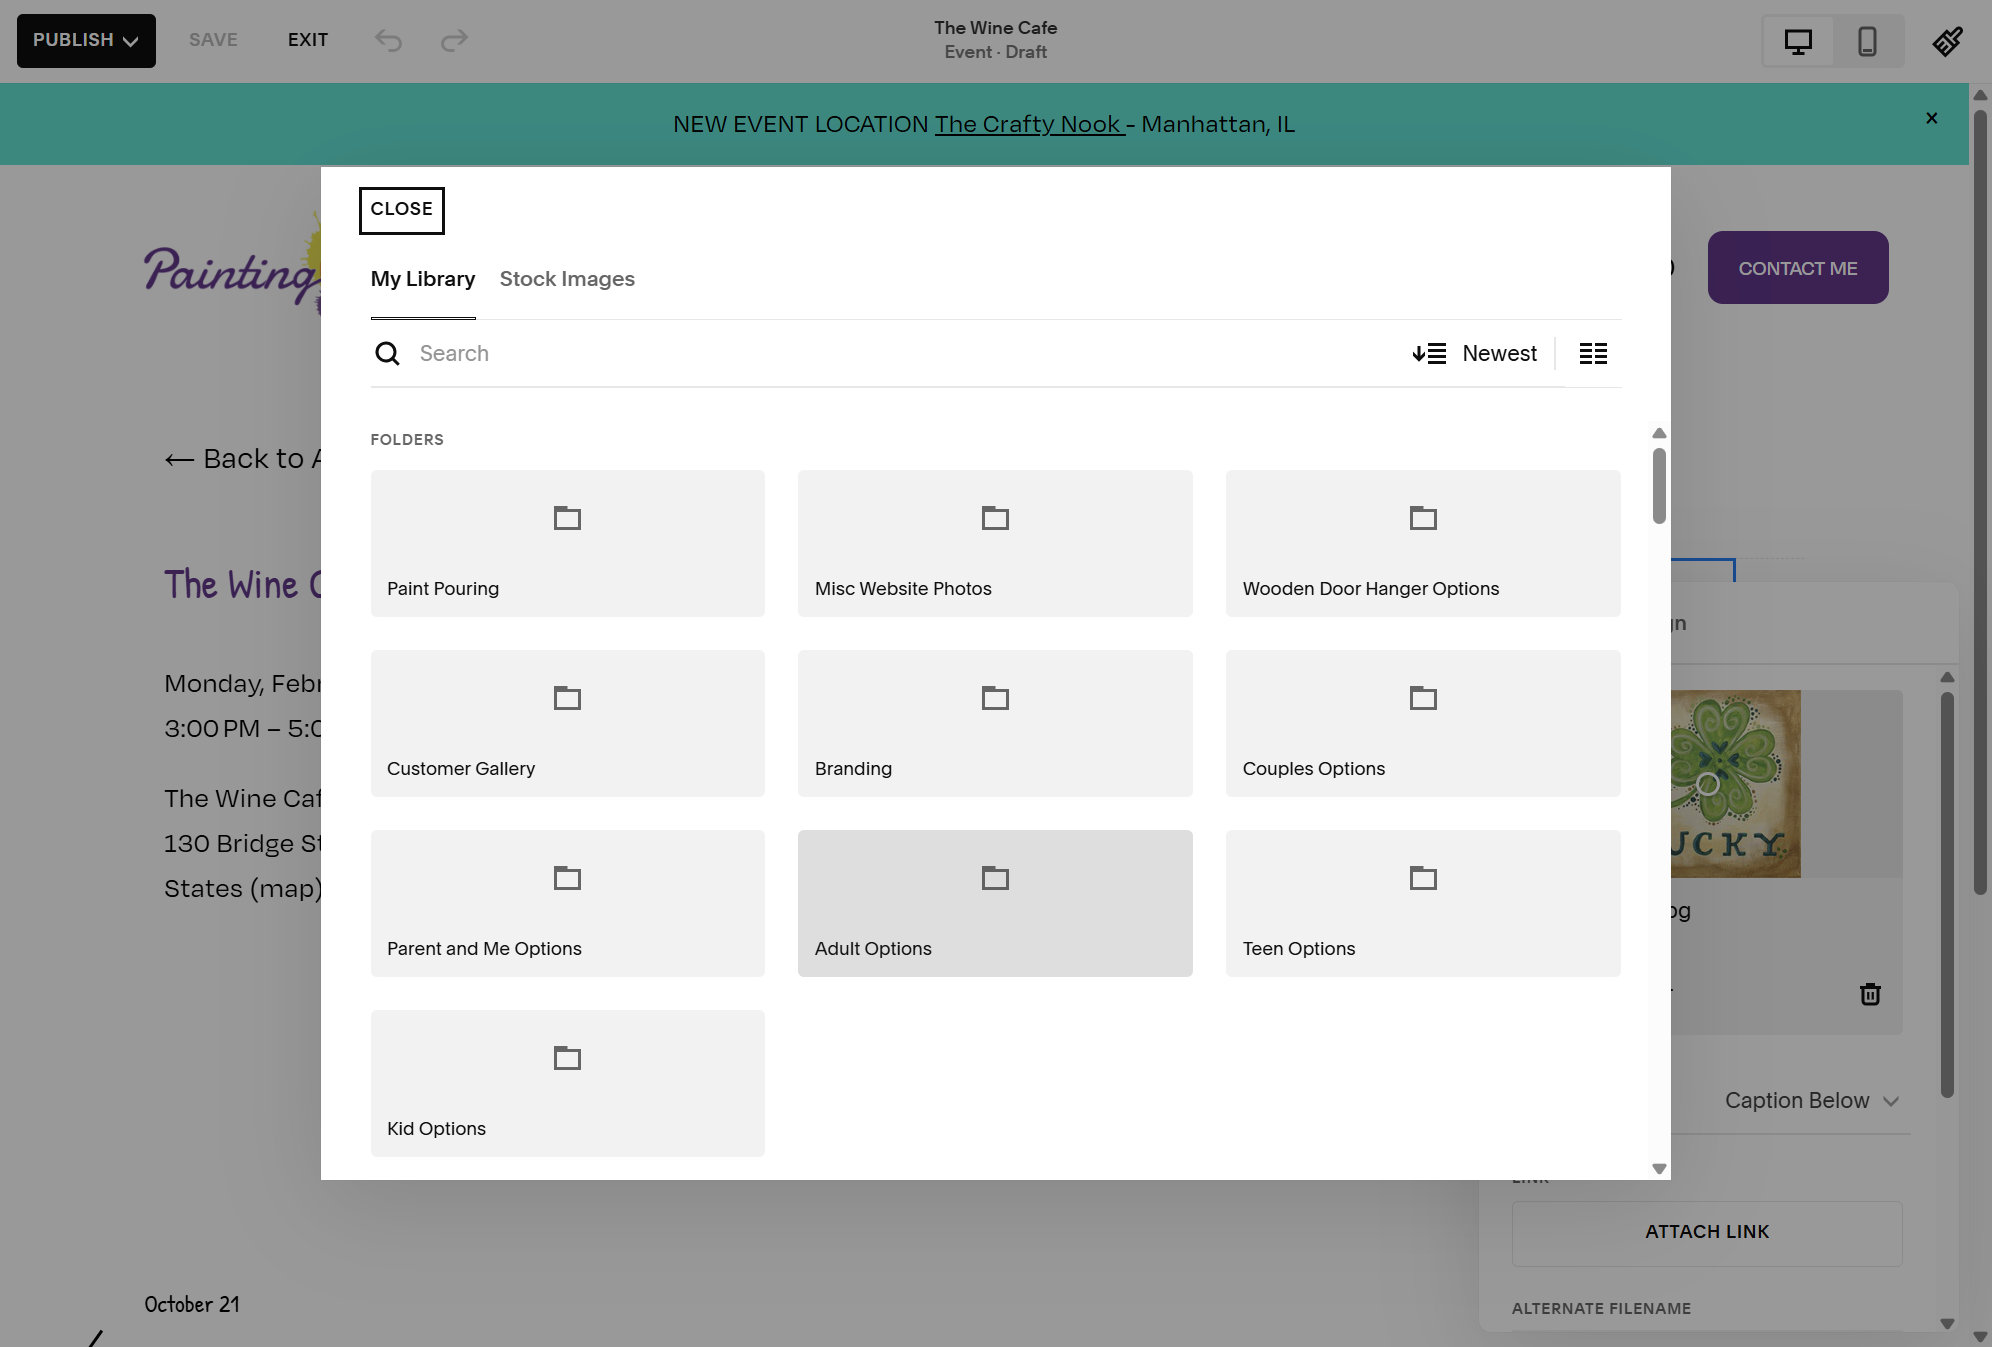Image resolution: width=1992 pixels, height=1347 pixels.
Task: Open the Paint Pouring folder
Action: [567, 543]
